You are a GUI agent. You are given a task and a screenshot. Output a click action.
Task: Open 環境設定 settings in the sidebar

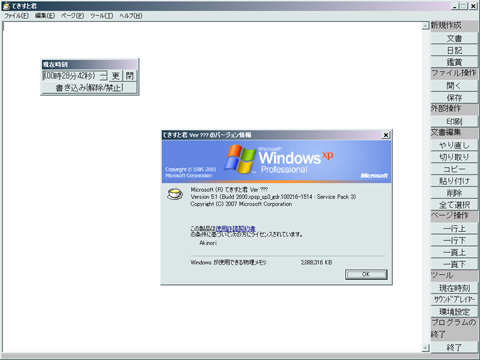click(x=454, y=312)
